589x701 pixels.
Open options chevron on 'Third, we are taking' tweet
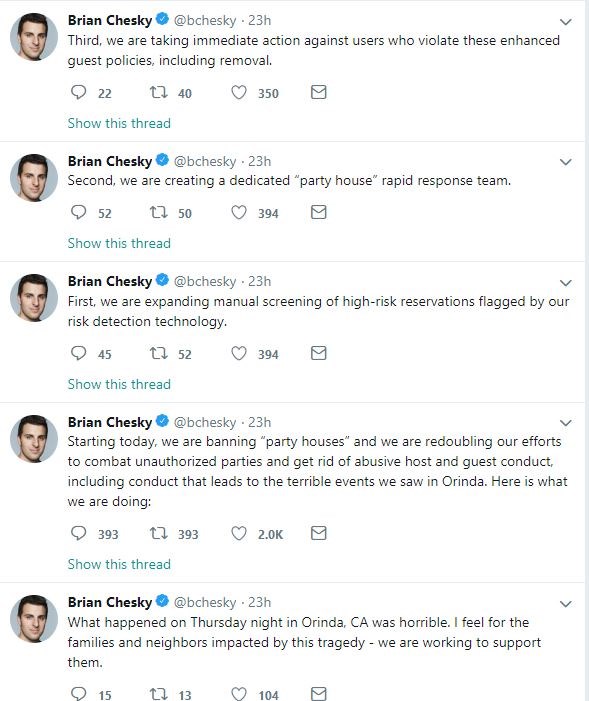566,21
